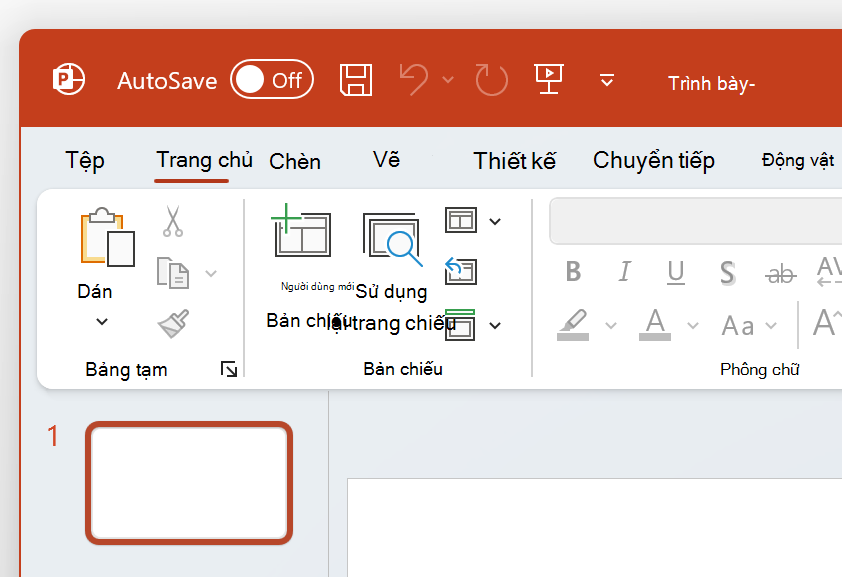Open the Change Case dropdown arrow
The image size is (842, 577).
(771, 325)
